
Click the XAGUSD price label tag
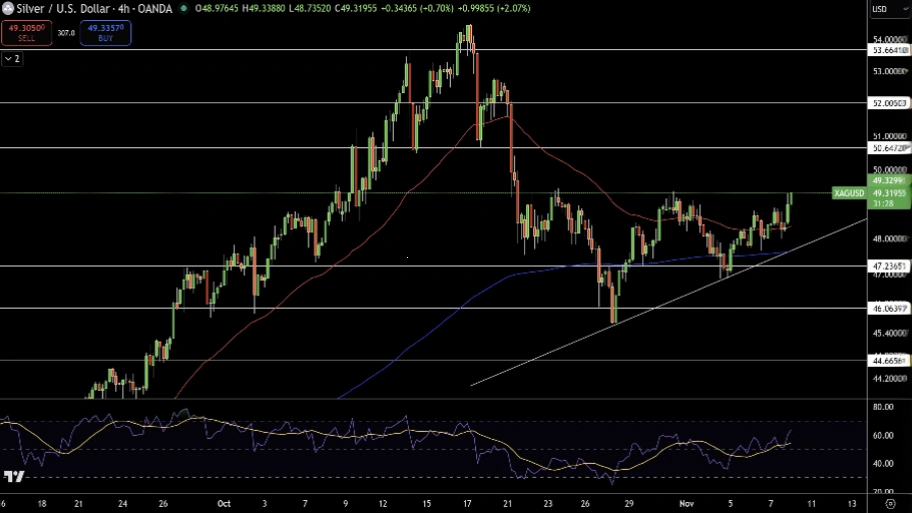(848, 192)
